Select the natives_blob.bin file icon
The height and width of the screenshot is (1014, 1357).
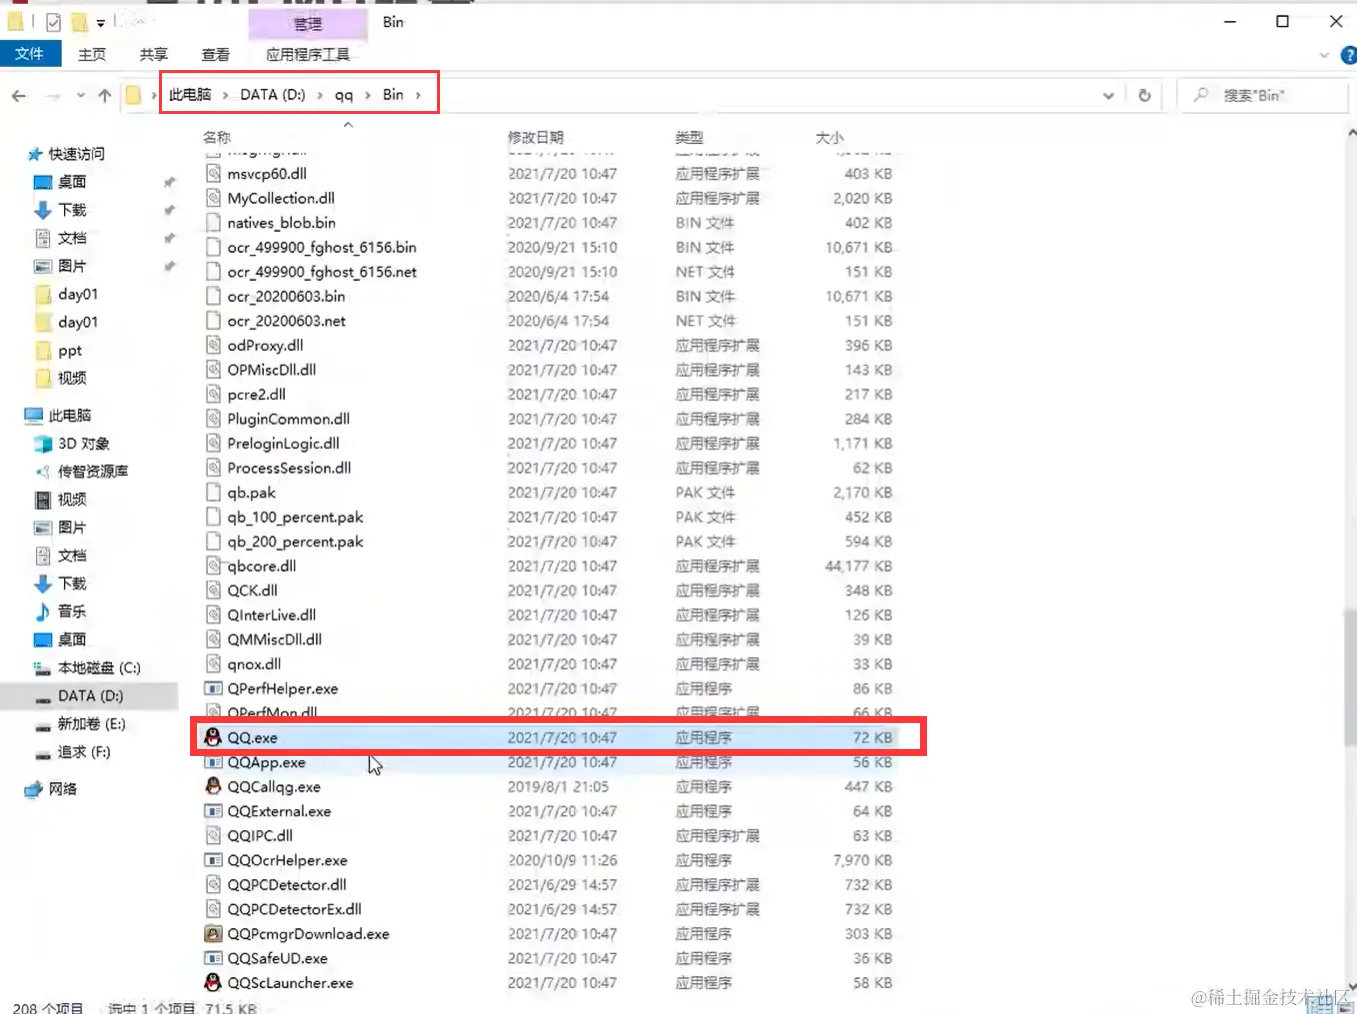click(x=213, y=222)
